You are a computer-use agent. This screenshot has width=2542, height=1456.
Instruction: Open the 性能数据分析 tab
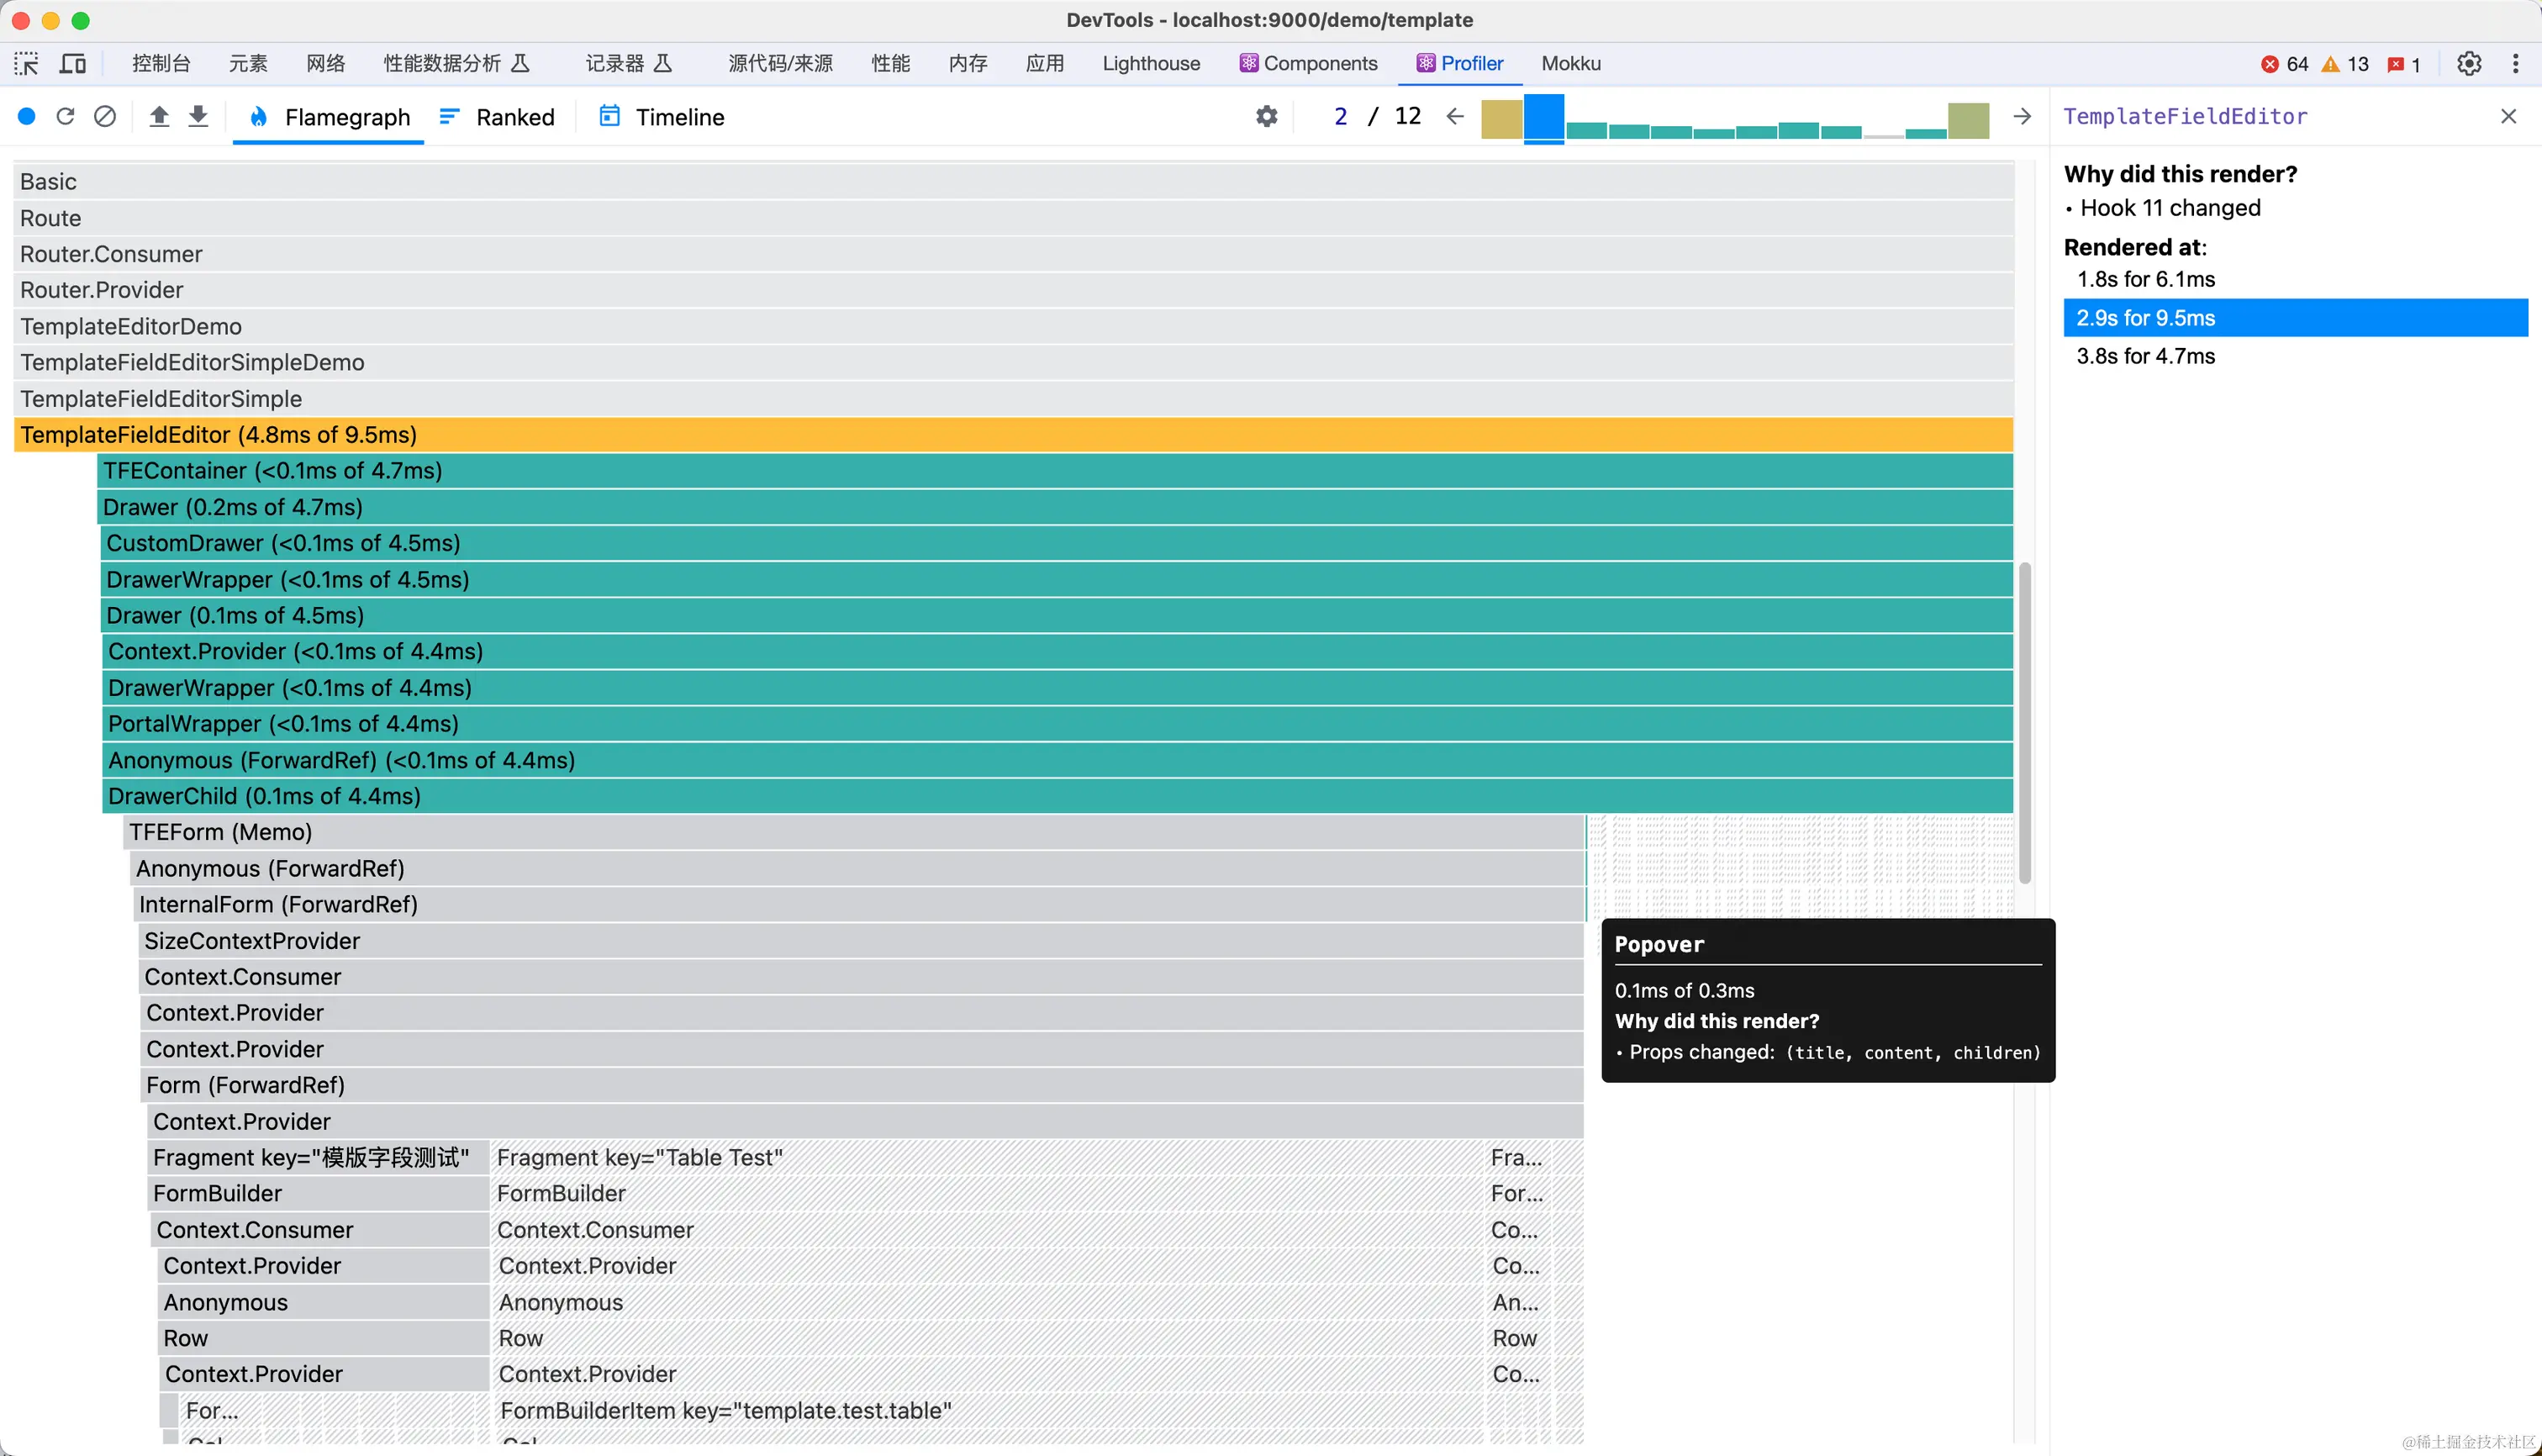(x=456, y=64)
